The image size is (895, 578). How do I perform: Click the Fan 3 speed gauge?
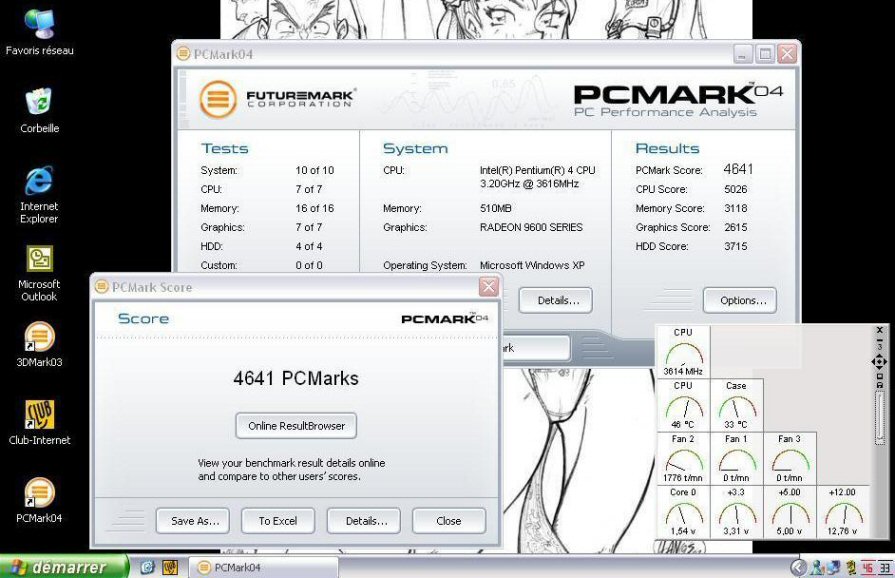(790, 458)
